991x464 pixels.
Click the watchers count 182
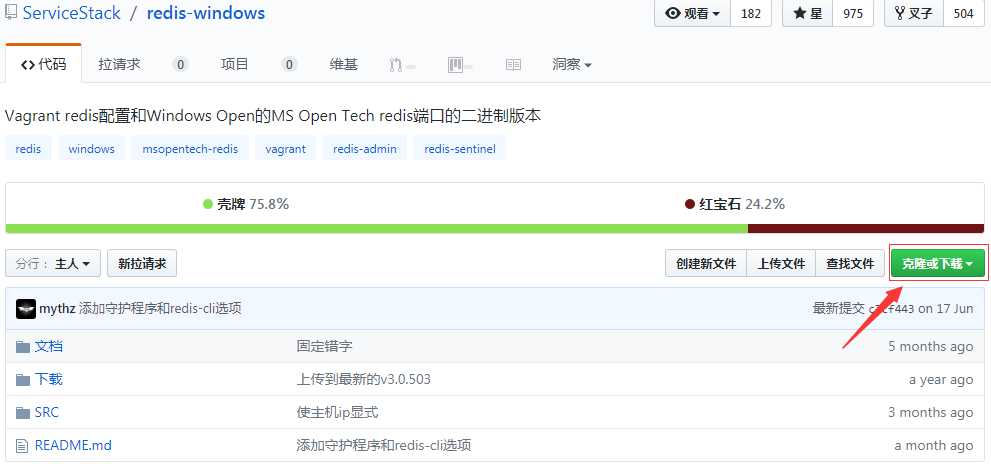(751, 13)
